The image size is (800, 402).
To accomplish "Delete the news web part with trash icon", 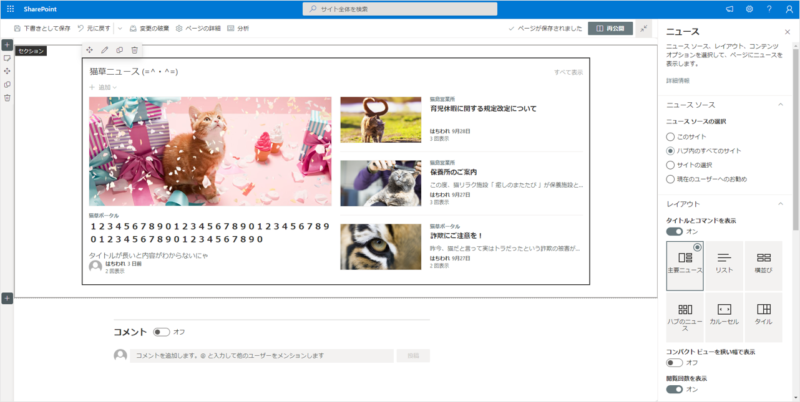I will (x=134, y=50).
